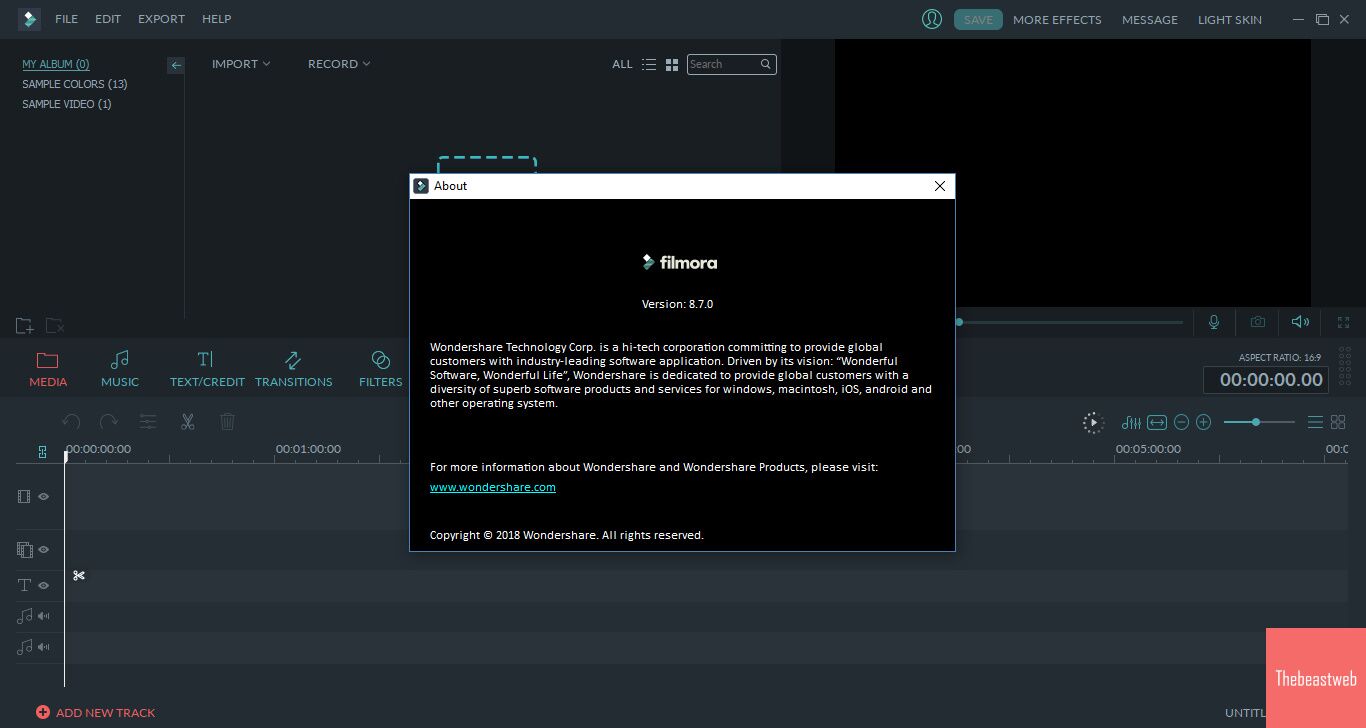The width and height of the screenshot is (1366, 728).
Task: Switch to the TRANSITIONS tab
Action: click(293, 369)
